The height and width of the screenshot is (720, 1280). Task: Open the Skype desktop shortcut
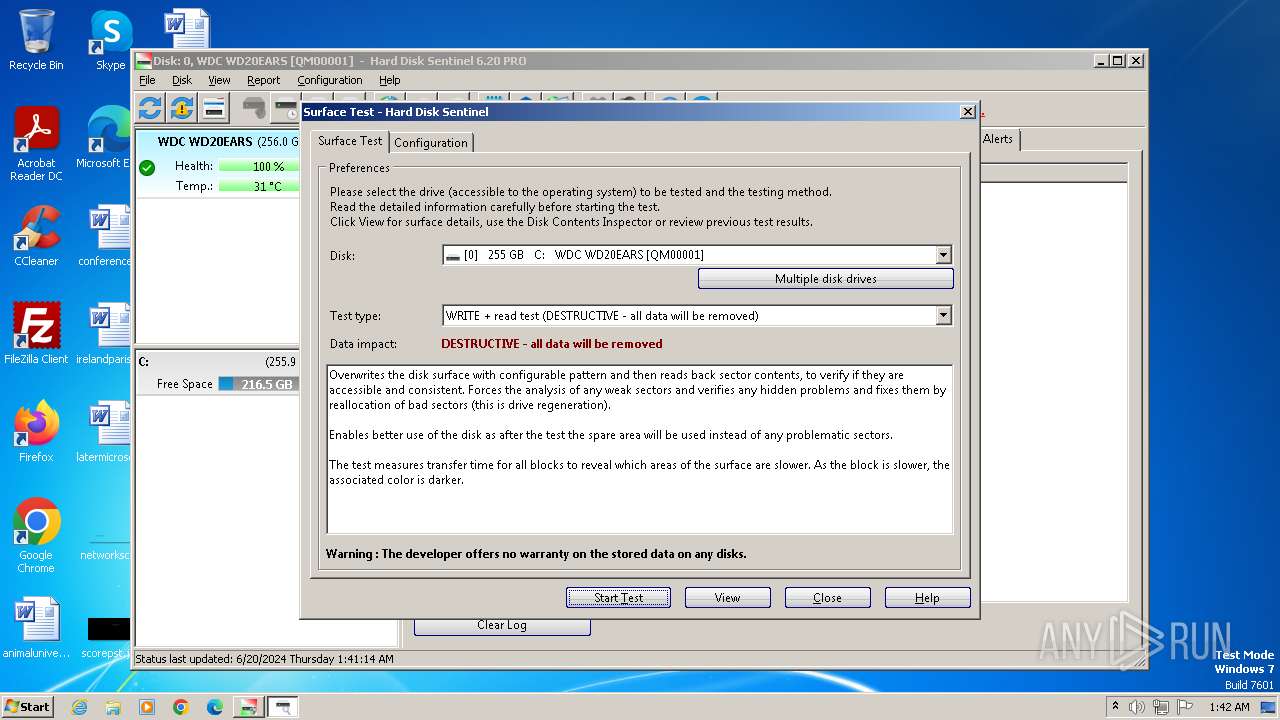110,40
